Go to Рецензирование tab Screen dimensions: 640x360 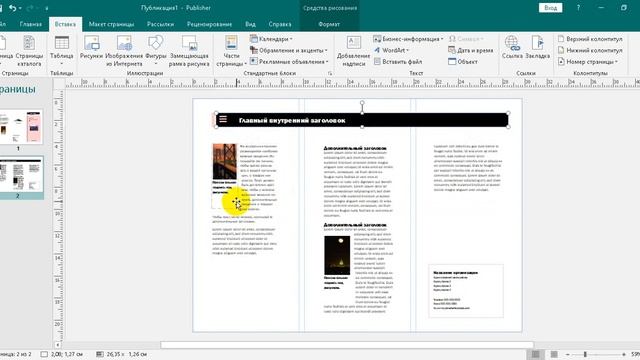209,24
